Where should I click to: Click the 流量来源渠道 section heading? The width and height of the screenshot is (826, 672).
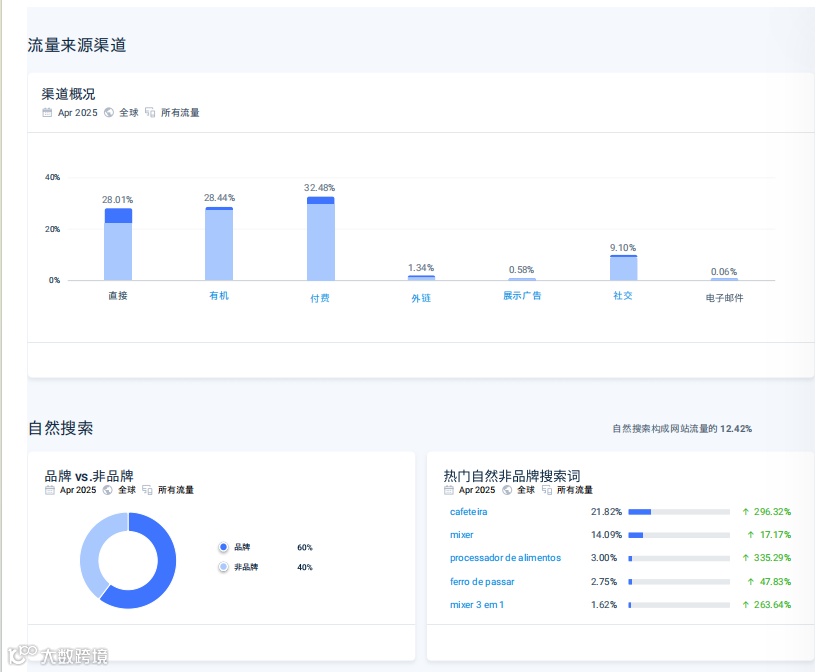(77, 45)
